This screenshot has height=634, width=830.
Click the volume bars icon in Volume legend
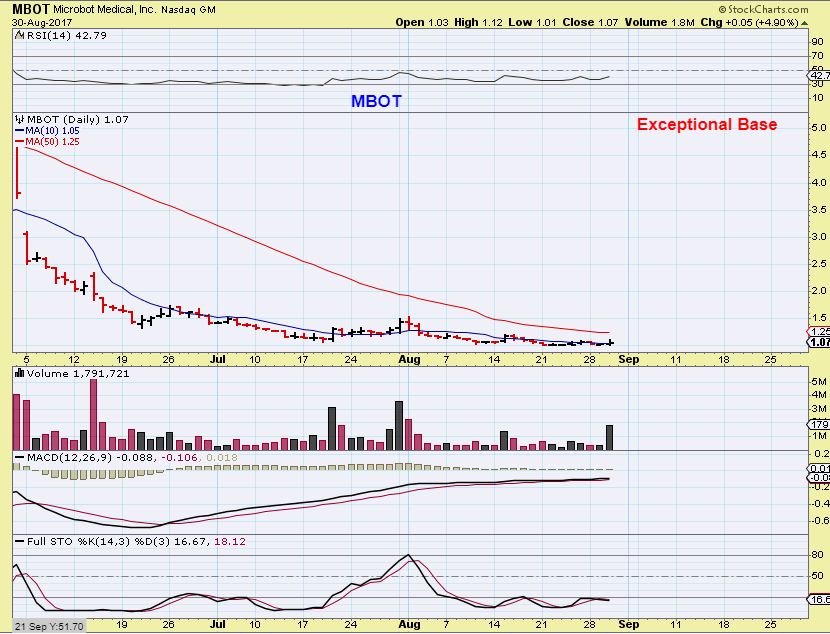point(20,373)
